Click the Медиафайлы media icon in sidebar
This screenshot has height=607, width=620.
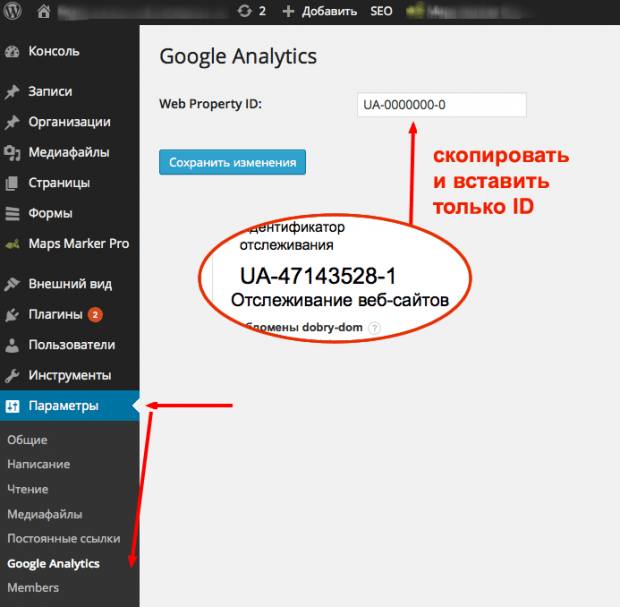coord(12,153)
